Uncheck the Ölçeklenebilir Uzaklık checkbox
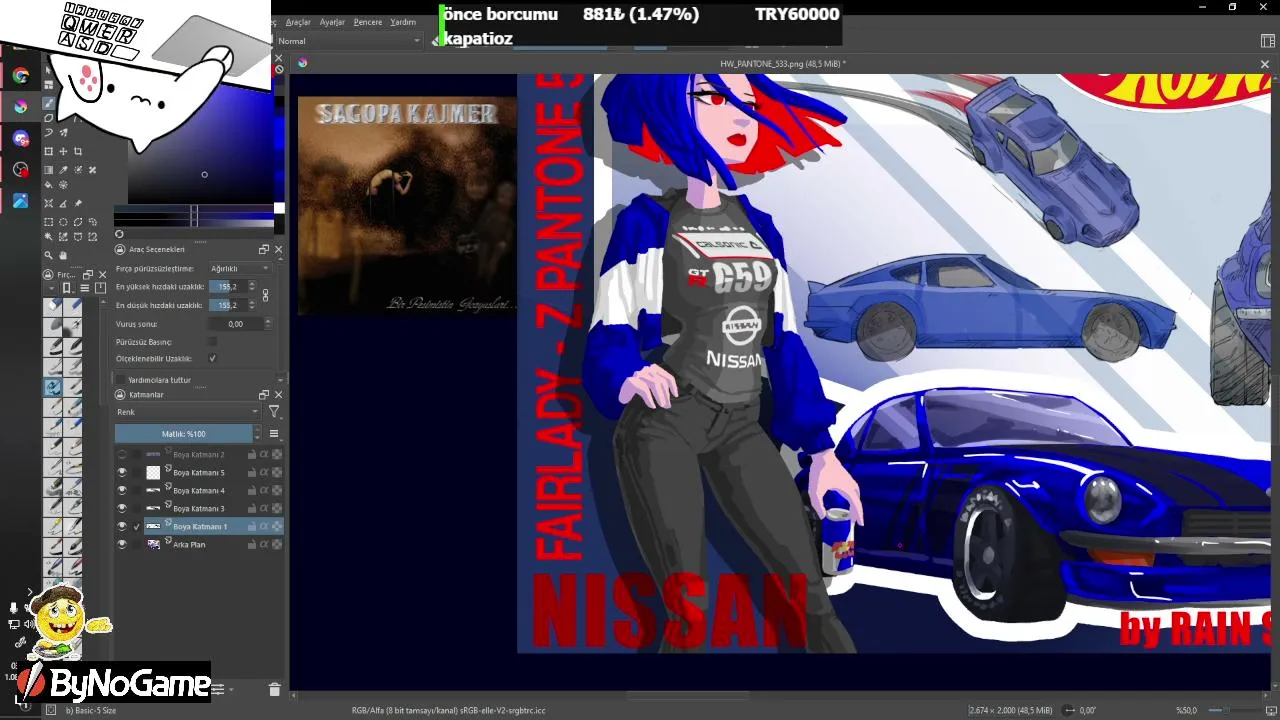Screen dimensions: 1280x720 click(212, 358)
